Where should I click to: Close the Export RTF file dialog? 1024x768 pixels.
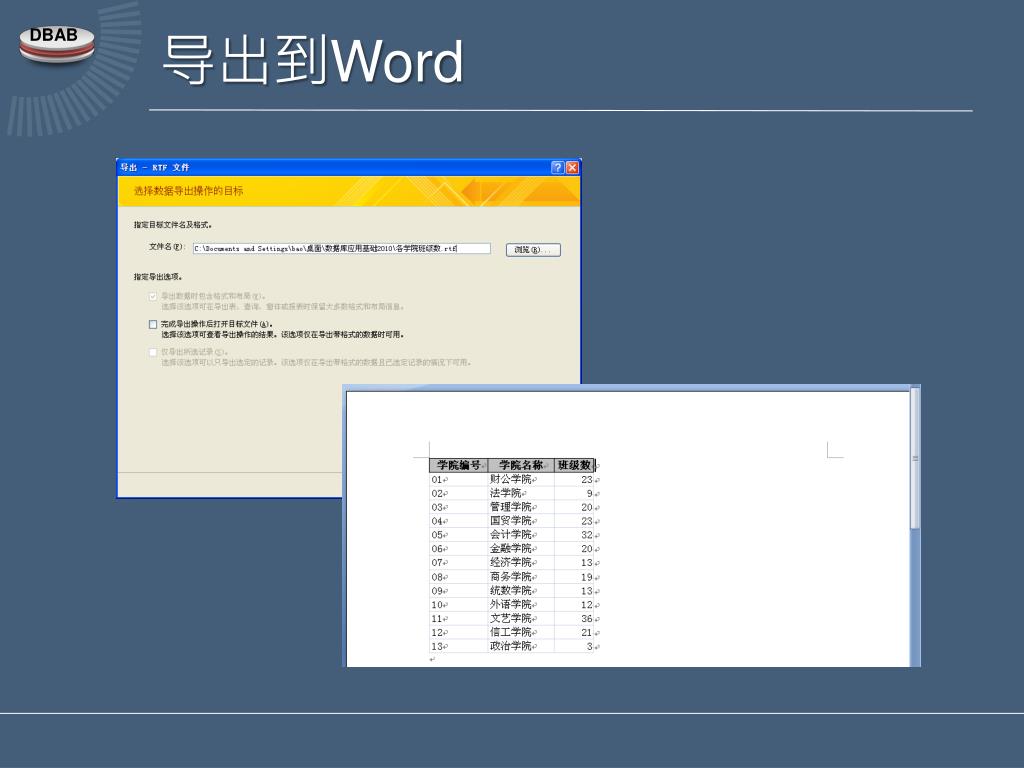pos(572,167)
